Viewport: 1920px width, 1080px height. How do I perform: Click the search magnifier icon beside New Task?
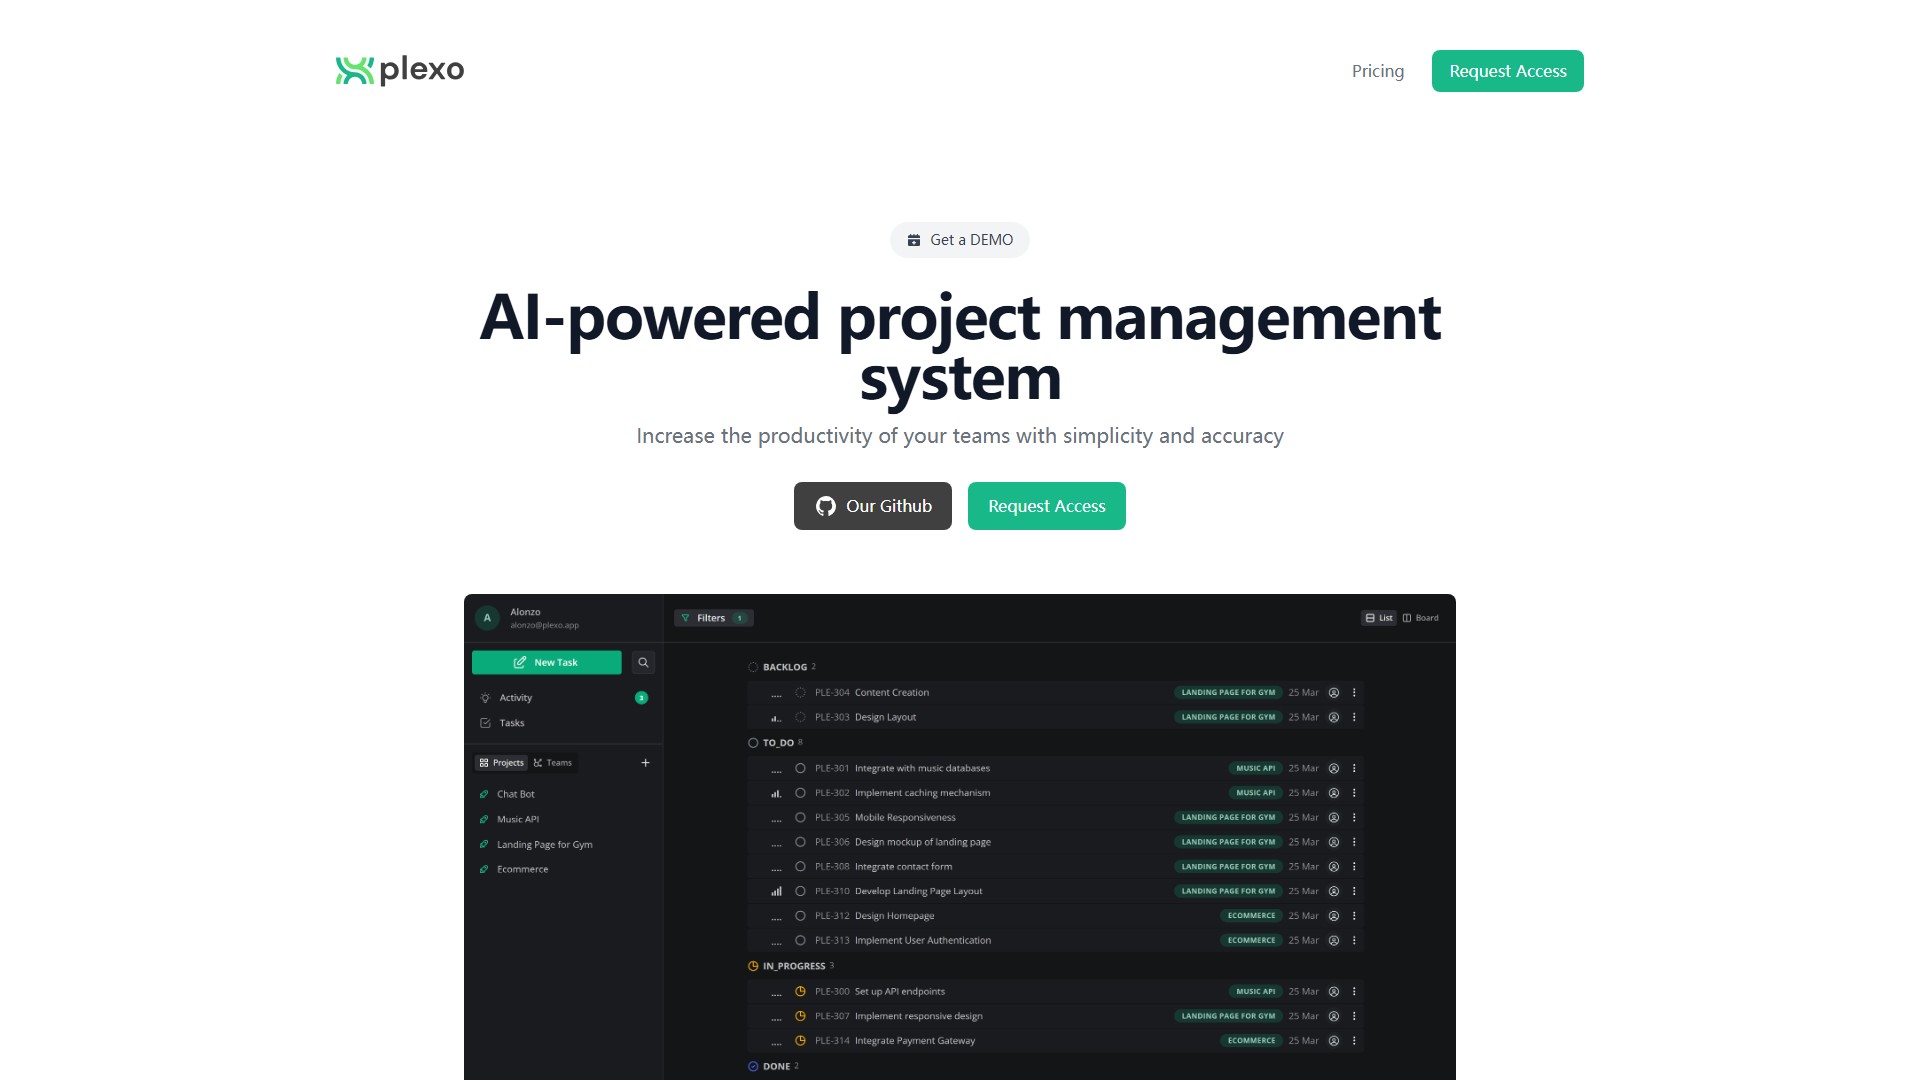click(x=643, y=662)
